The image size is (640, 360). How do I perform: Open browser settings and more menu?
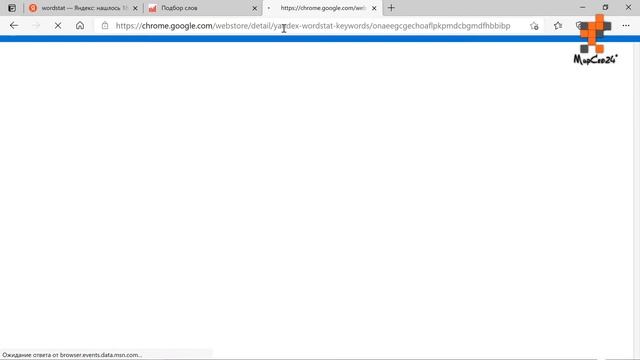click(626, 26)
